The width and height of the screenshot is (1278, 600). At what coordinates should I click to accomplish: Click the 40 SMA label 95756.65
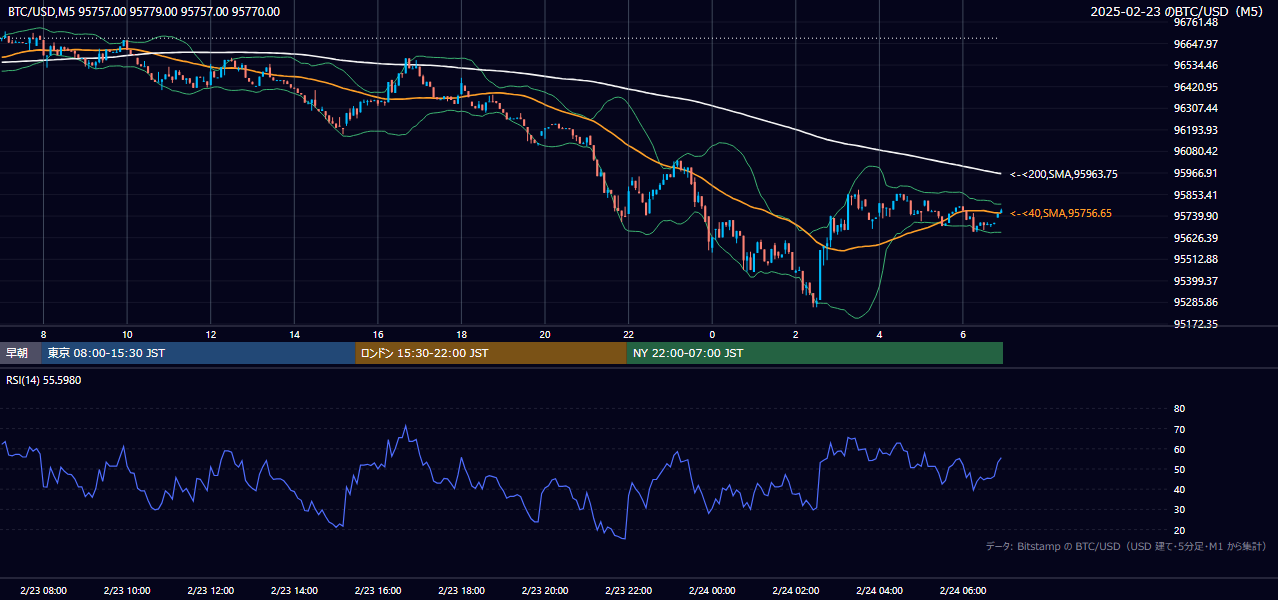(1060, 213)
